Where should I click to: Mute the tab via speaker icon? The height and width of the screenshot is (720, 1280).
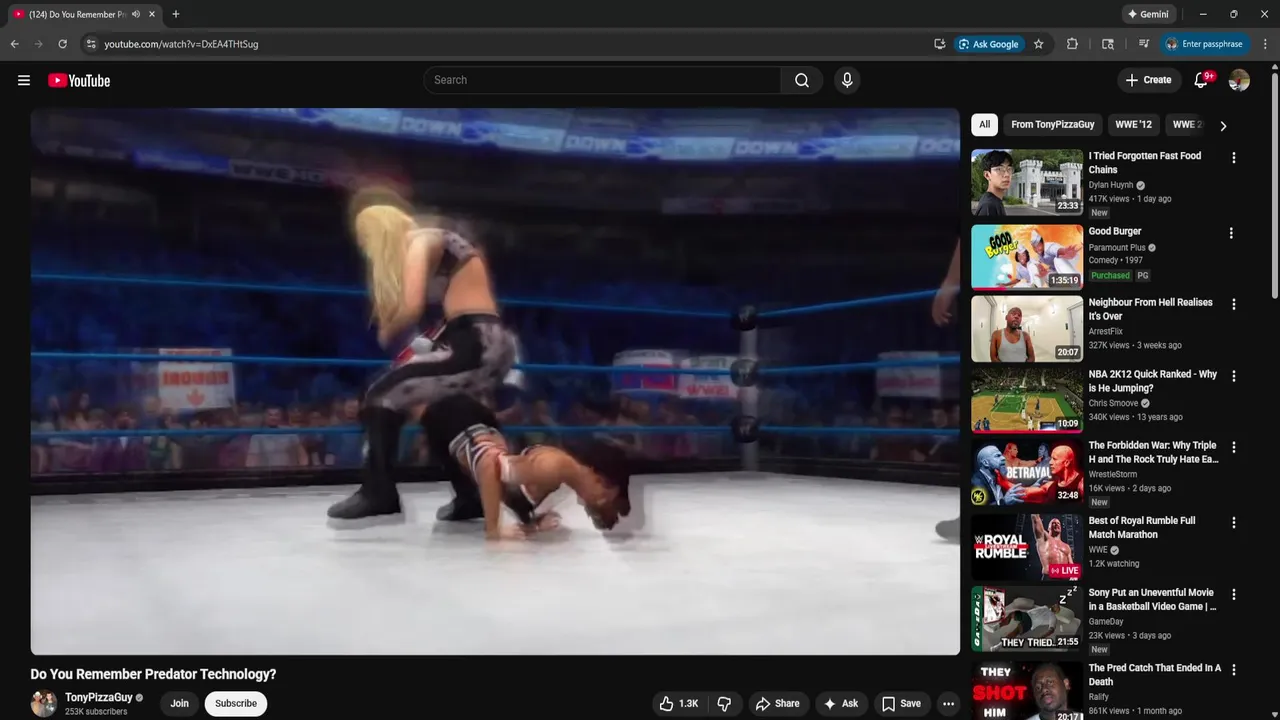pyautogui.click(x=135, y=14)
